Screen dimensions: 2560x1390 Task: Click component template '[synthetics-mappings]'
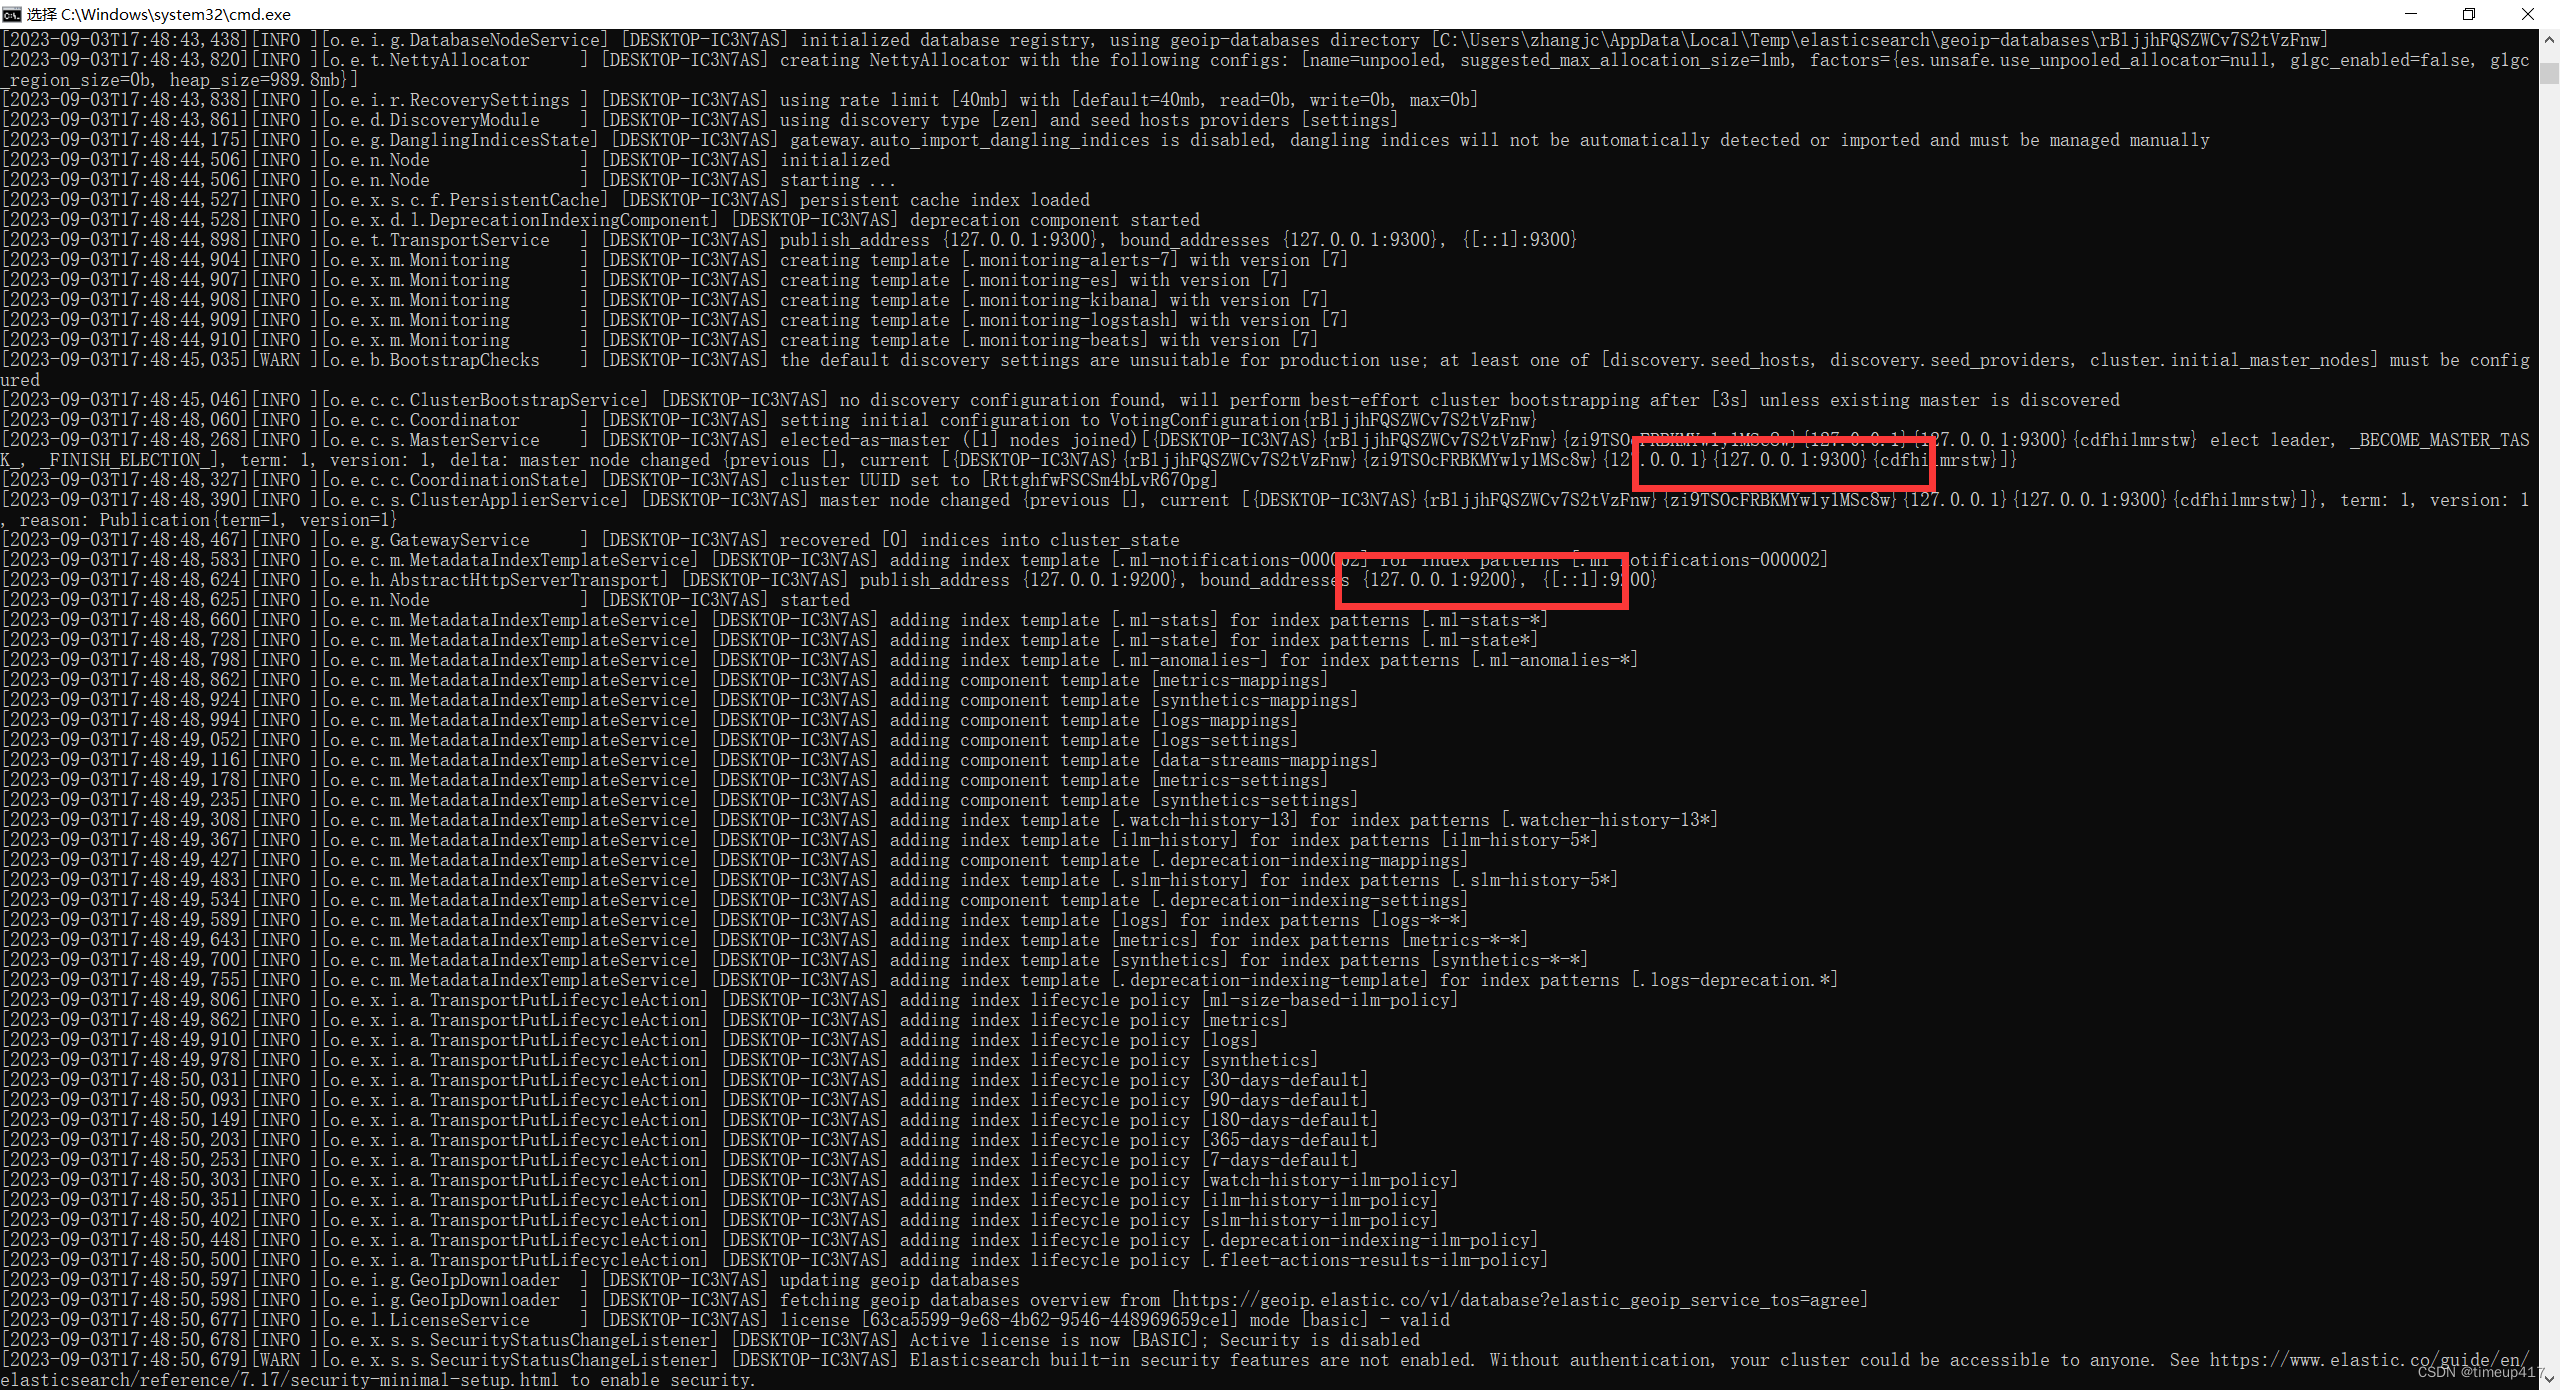[1255, 700]
